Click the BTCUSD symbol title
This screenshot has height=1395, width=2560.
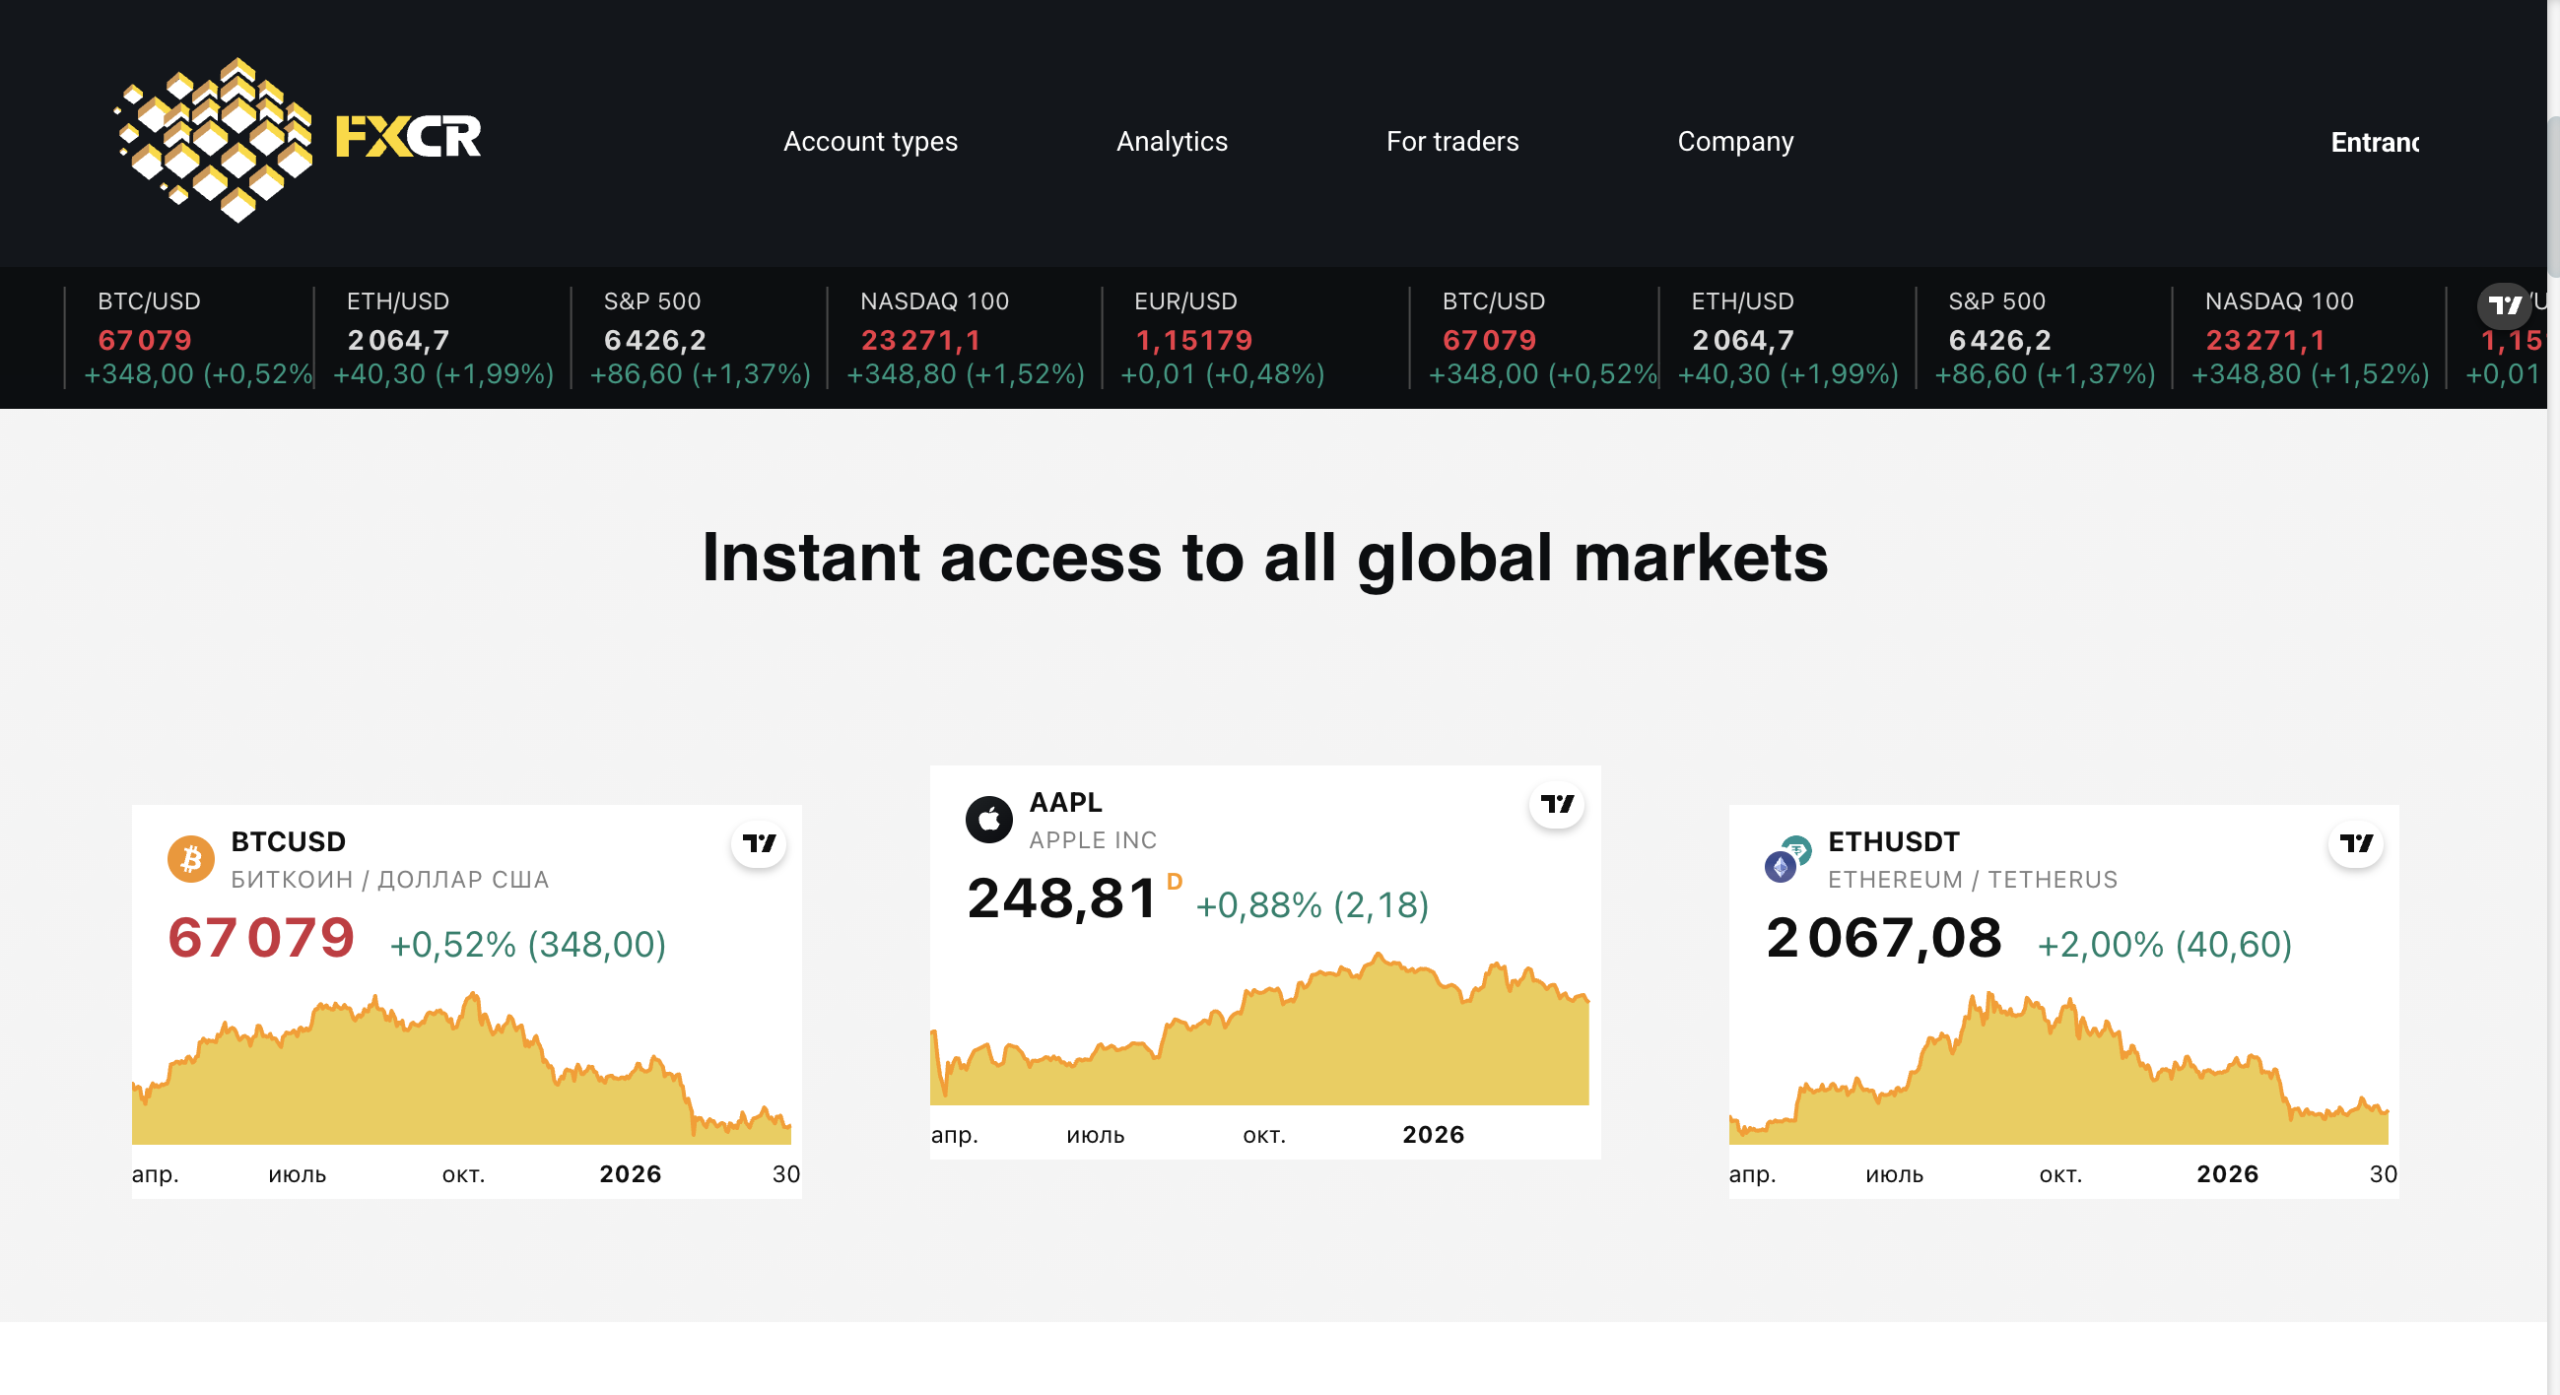(x=288, y=842)
